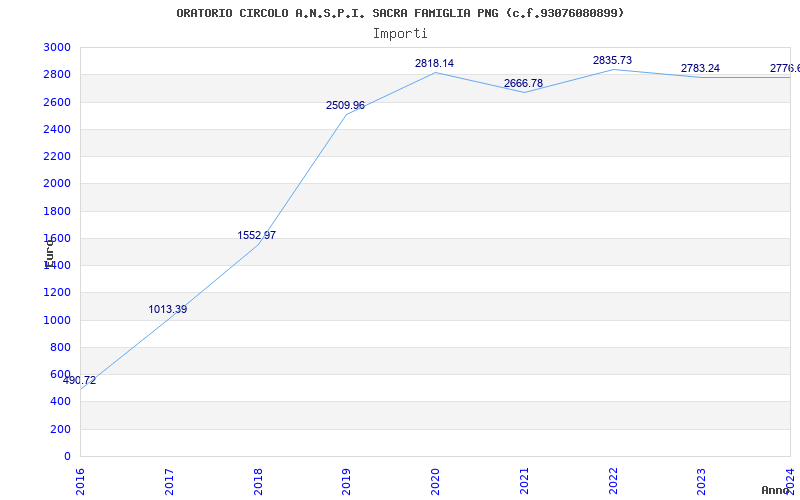Viewport: 800px width, 500px height.
Task: Click x-axis year 2019
Action: (346, 482)
